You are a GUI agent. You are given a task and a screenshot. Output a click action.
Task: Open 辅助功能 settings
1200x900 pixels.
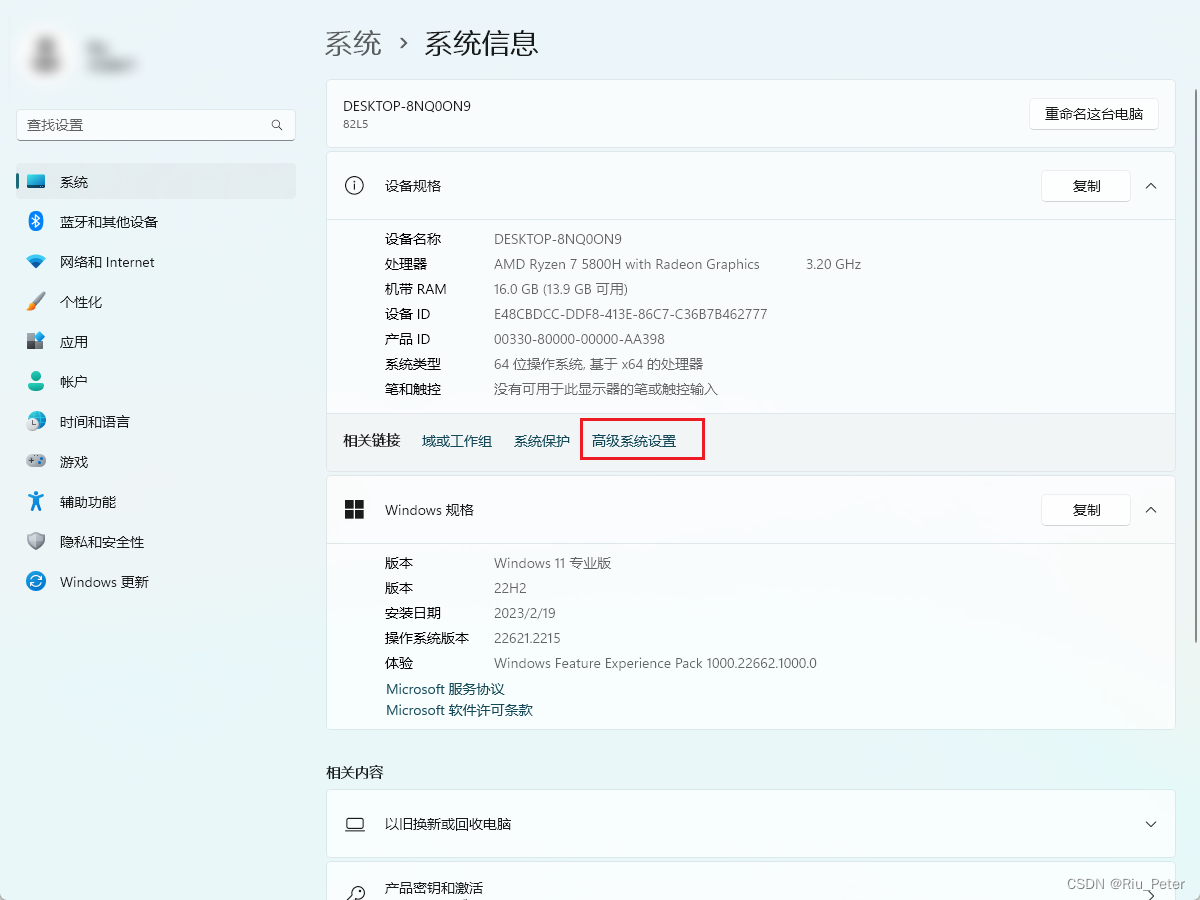156,502
